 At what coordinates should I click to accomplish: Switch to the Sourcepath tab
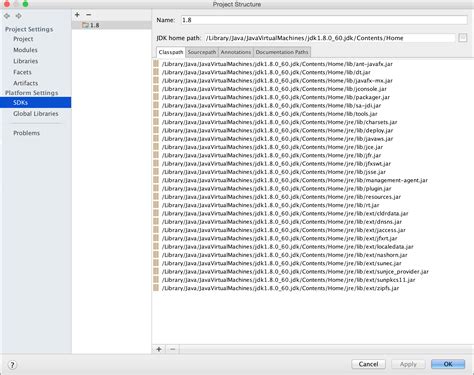click(202, 52)
